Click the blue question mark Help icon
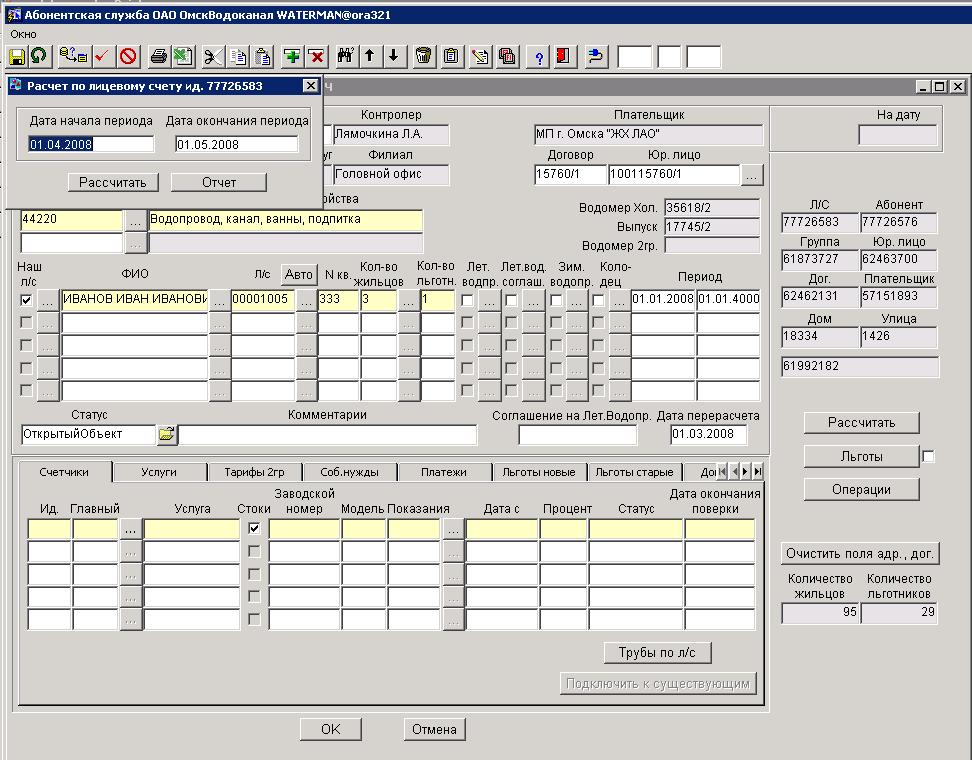 (540, 56)
